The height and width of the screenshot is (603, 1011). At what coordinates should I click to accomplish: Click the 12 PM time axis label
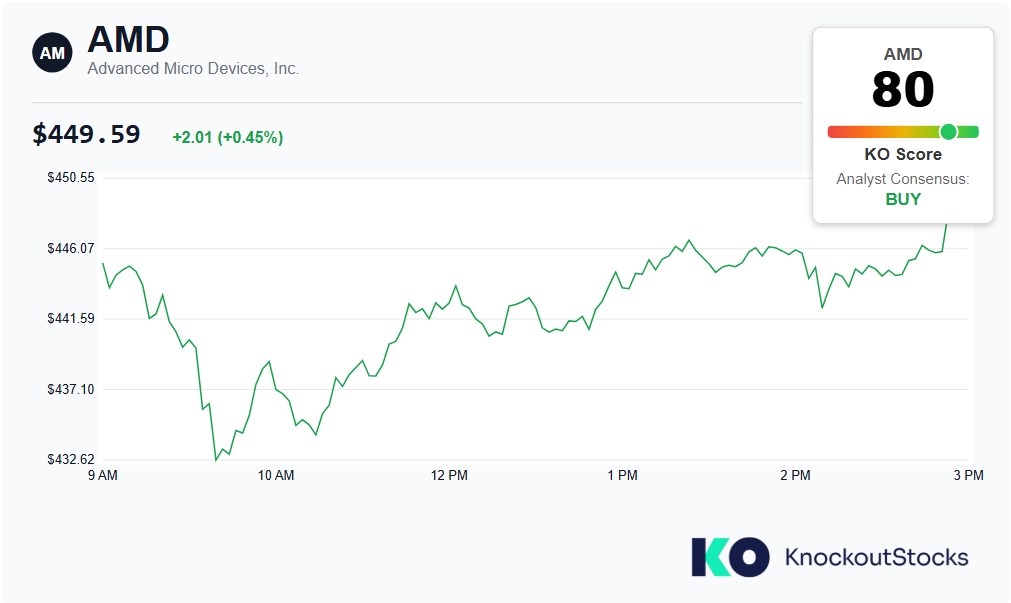(449, 475)
